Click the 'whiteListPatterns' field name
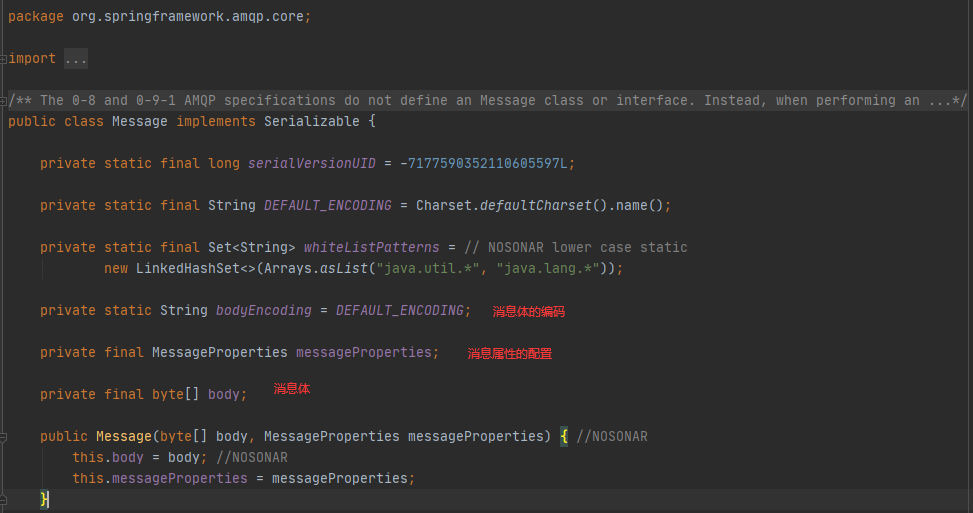Image resolution: width=973 pixels, height=513 pixels. pyautogui.click(x=371, y=248)
